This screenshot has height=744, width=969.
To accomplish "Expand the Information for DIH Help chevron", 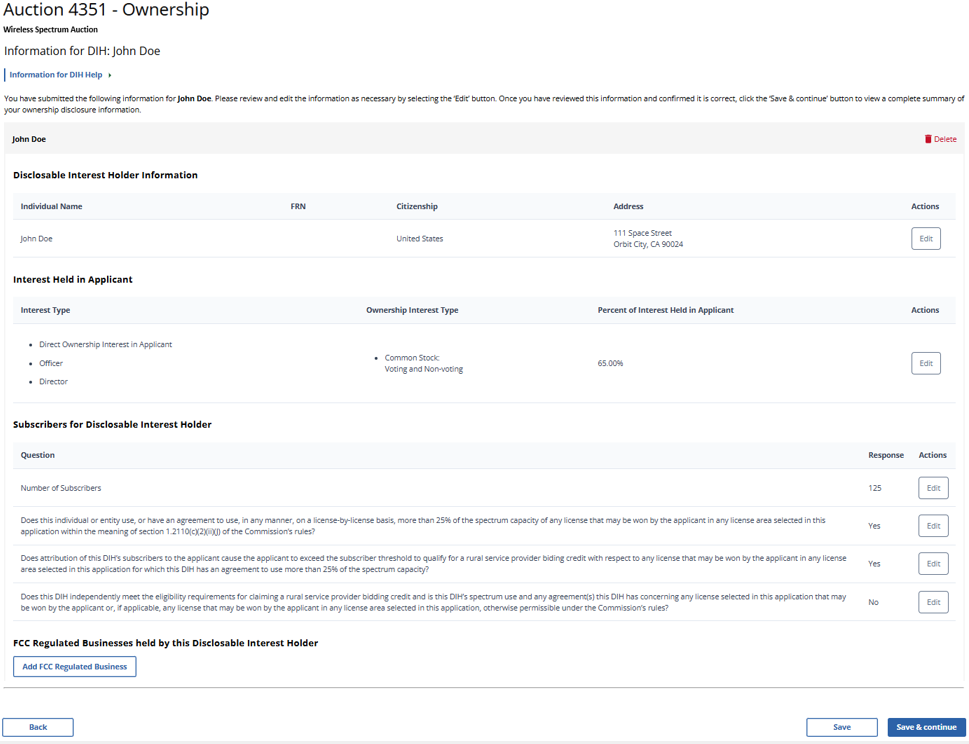I will 110,75.
